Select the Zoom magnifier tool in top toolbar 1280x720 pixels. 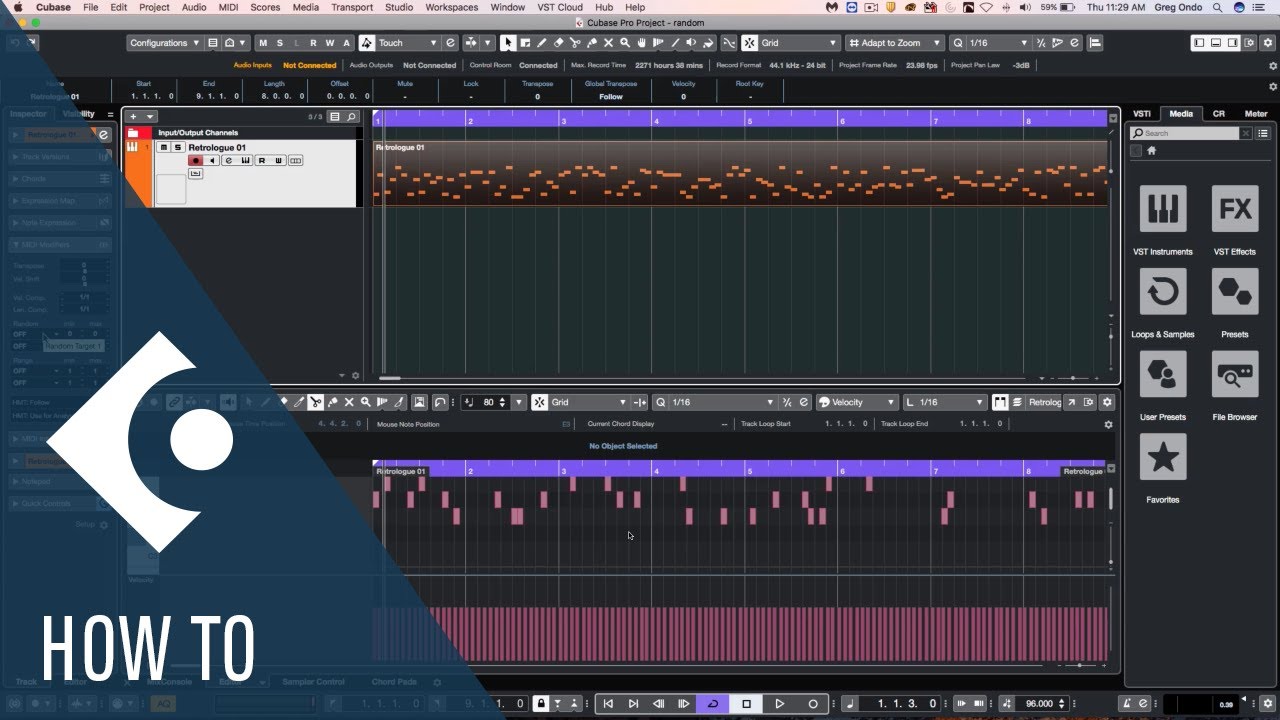[625, 43]
